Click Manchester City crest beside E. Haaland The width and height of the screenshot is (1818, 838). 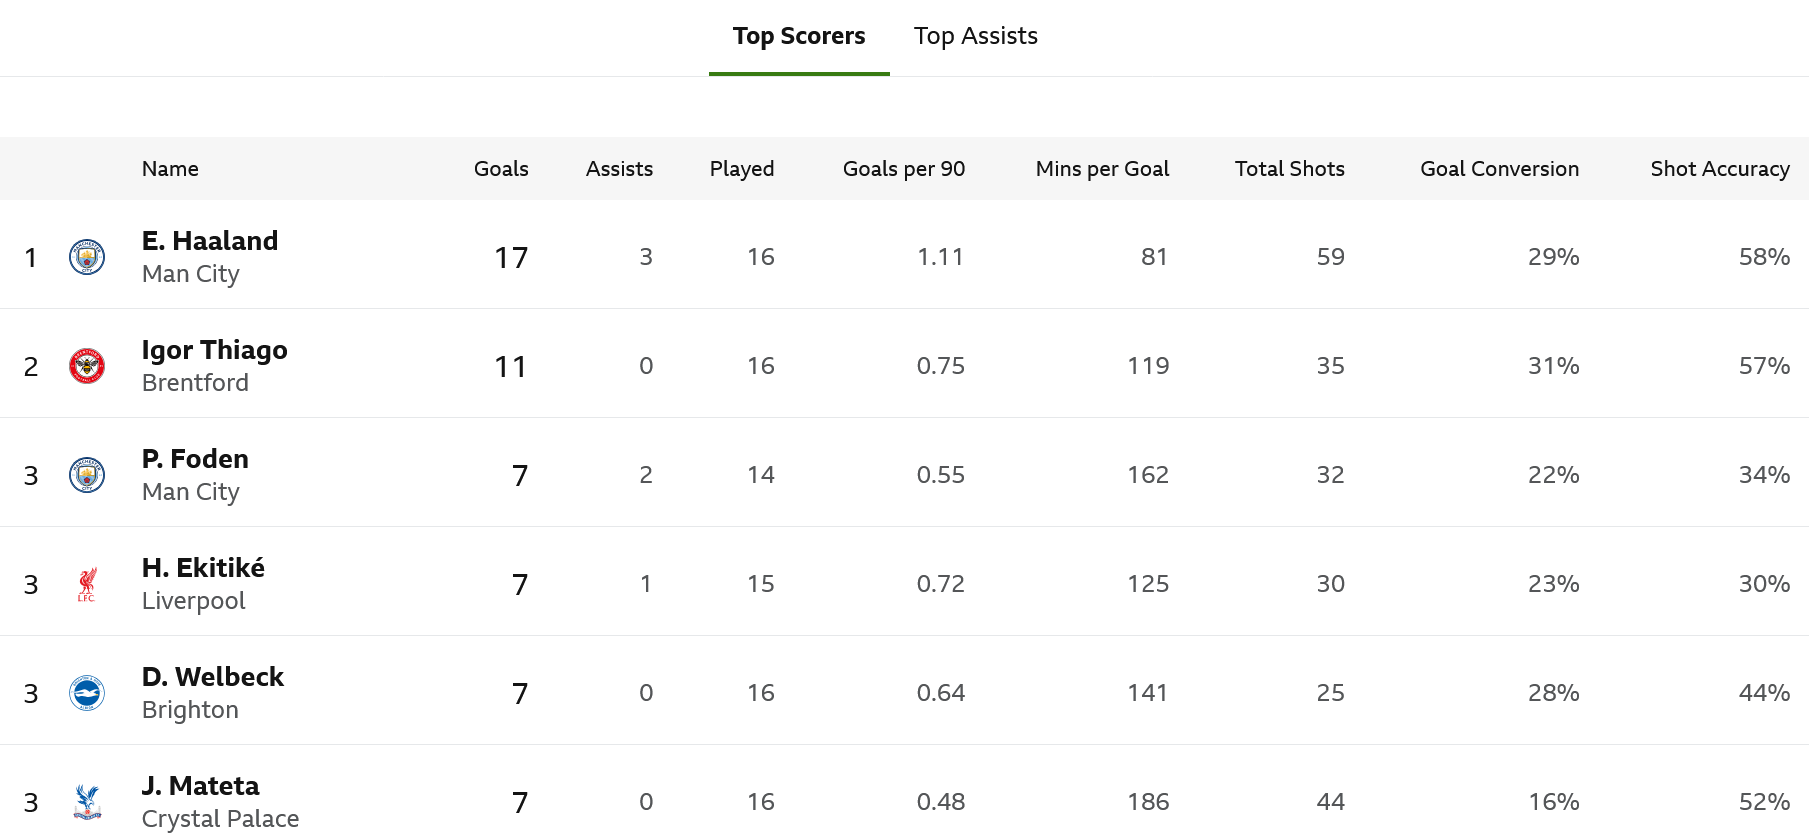pyautogui.click(x=87, y=257)
